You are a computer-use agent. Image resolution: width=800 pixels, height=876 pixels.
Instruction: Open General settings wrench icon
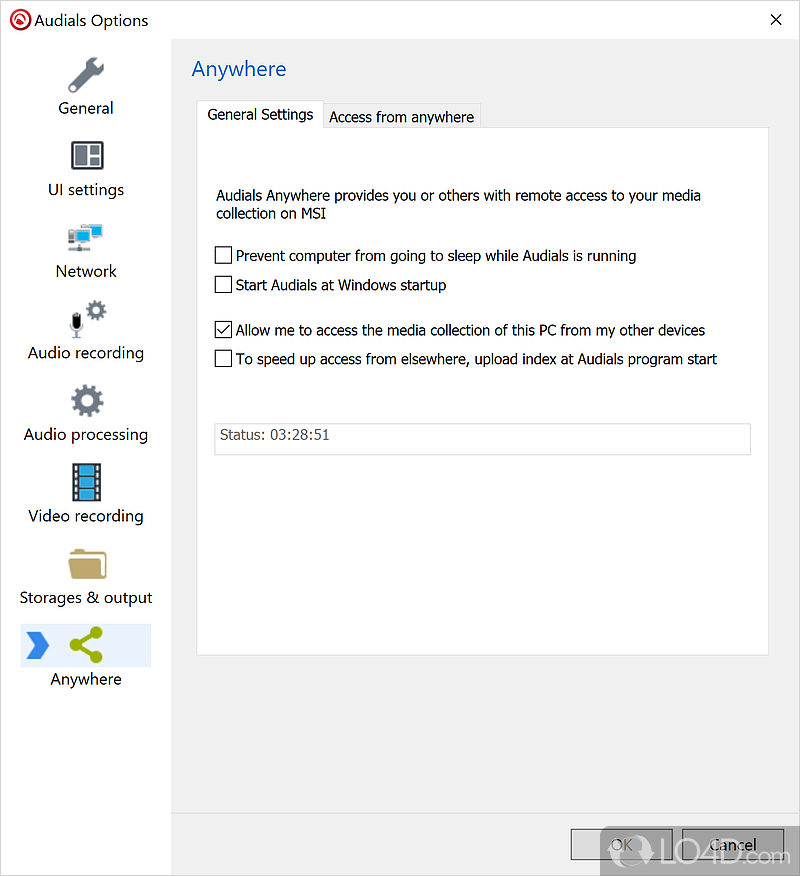coord(86,74)
